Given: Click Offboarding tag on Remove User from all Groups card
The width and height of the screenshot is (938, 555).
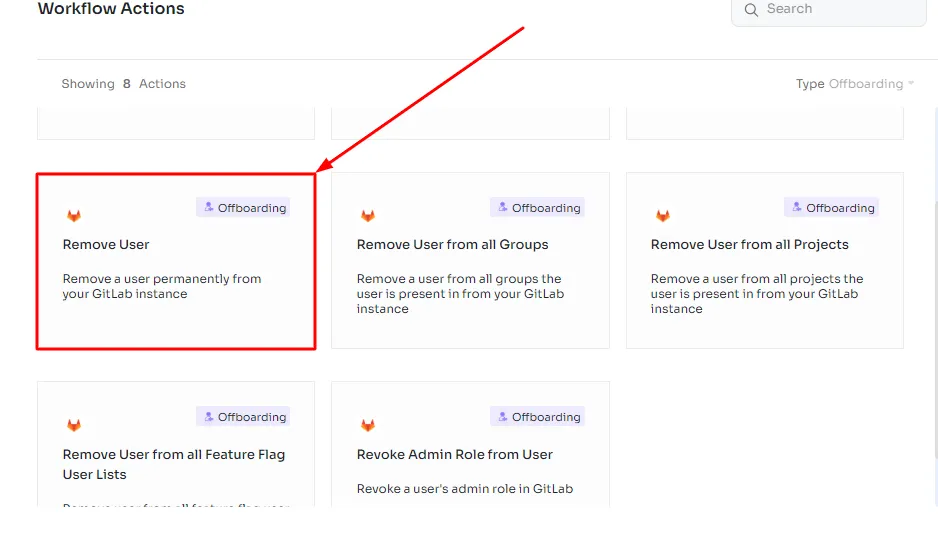Looking at the screenshot, I should [537, 208].
